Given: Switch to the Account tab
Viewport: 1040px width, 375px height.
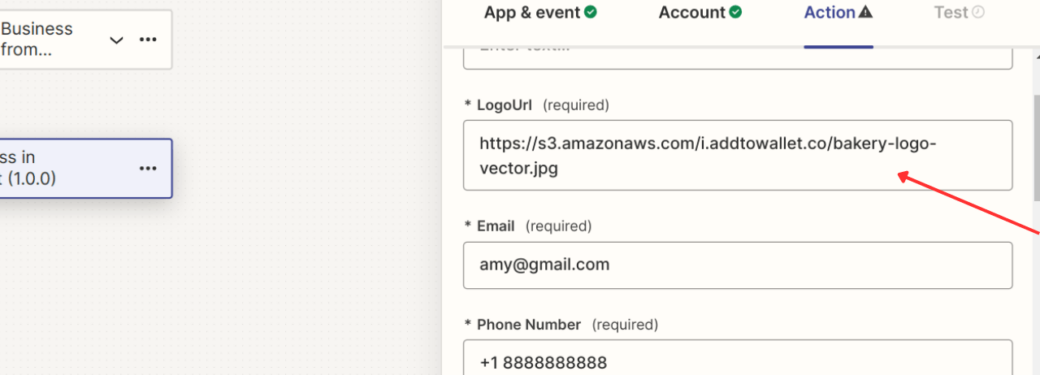Looking at the screenshot, I should click(700, 13).
